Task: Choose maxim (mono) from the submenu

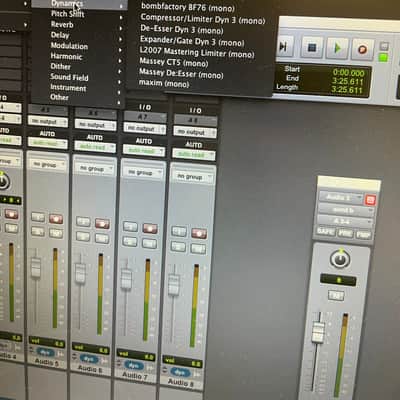Action: (x=164, y=83)
